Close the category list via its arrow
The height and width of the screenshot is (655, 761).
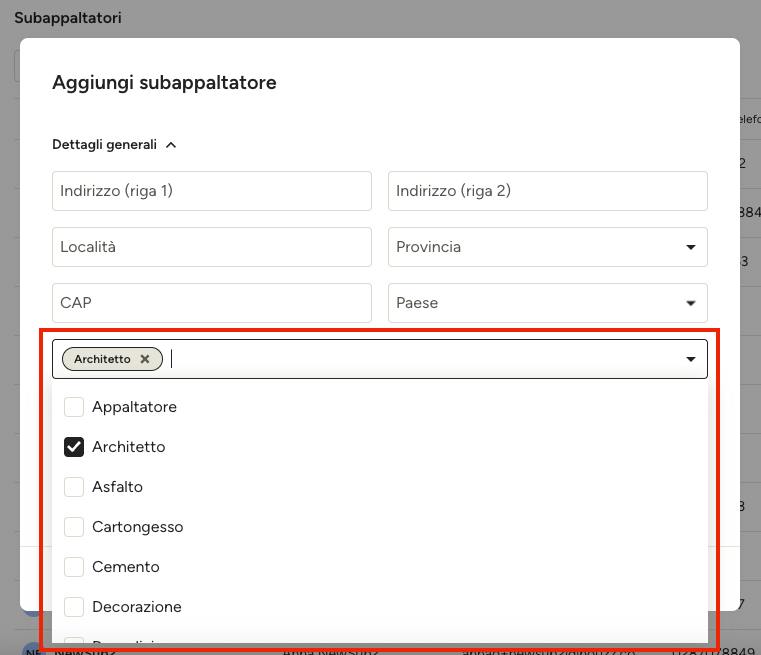(x=691, y=359)
